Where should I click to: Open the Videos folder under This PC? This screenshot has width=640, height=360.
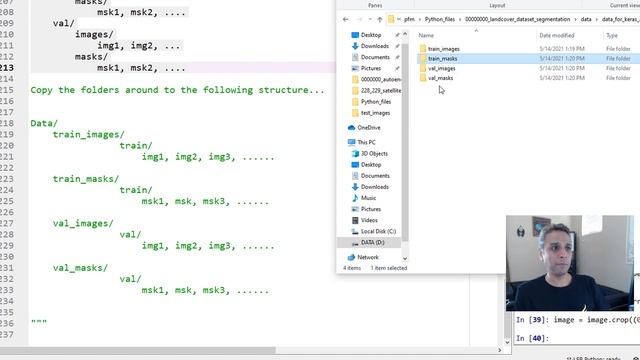pos(369,220)
